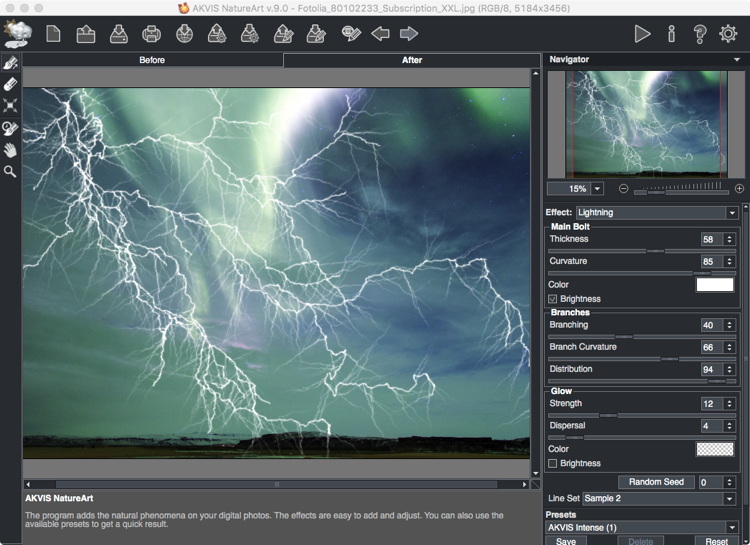
Task: Click the Print image icon
Action: pyautogui.click(x=151, y=34)
